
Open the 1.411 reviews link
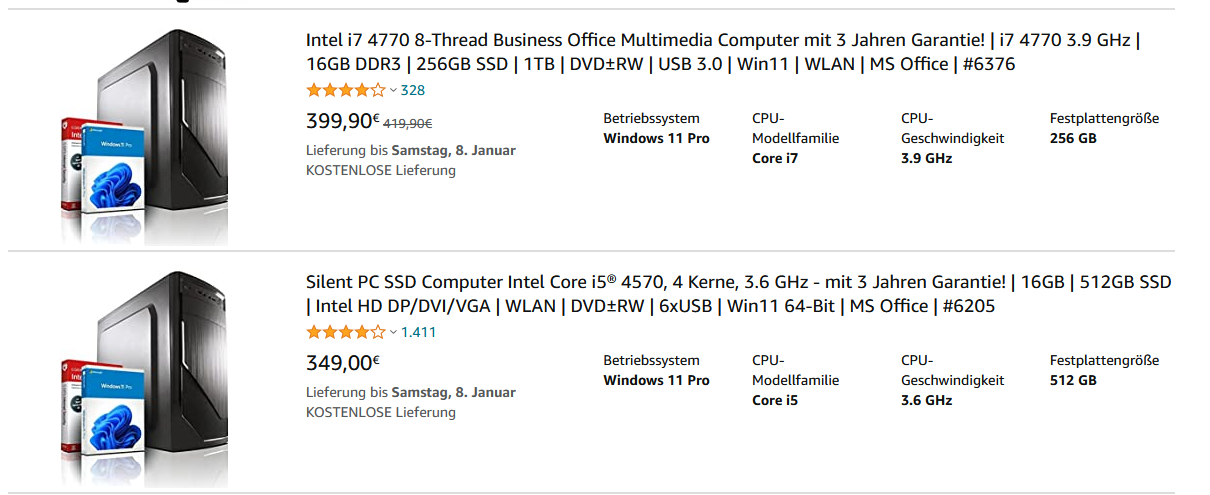(418, 332)
